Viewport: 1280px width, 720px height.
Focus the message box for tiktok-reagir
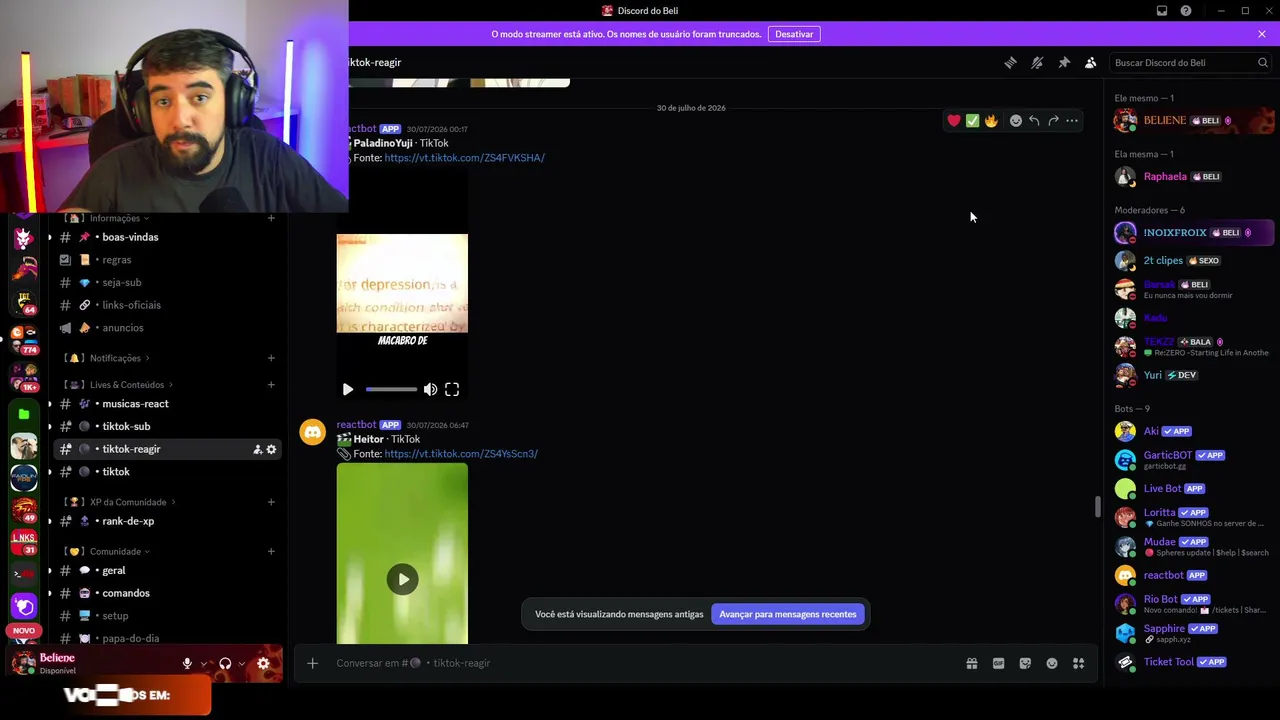(x=640, y=663)
